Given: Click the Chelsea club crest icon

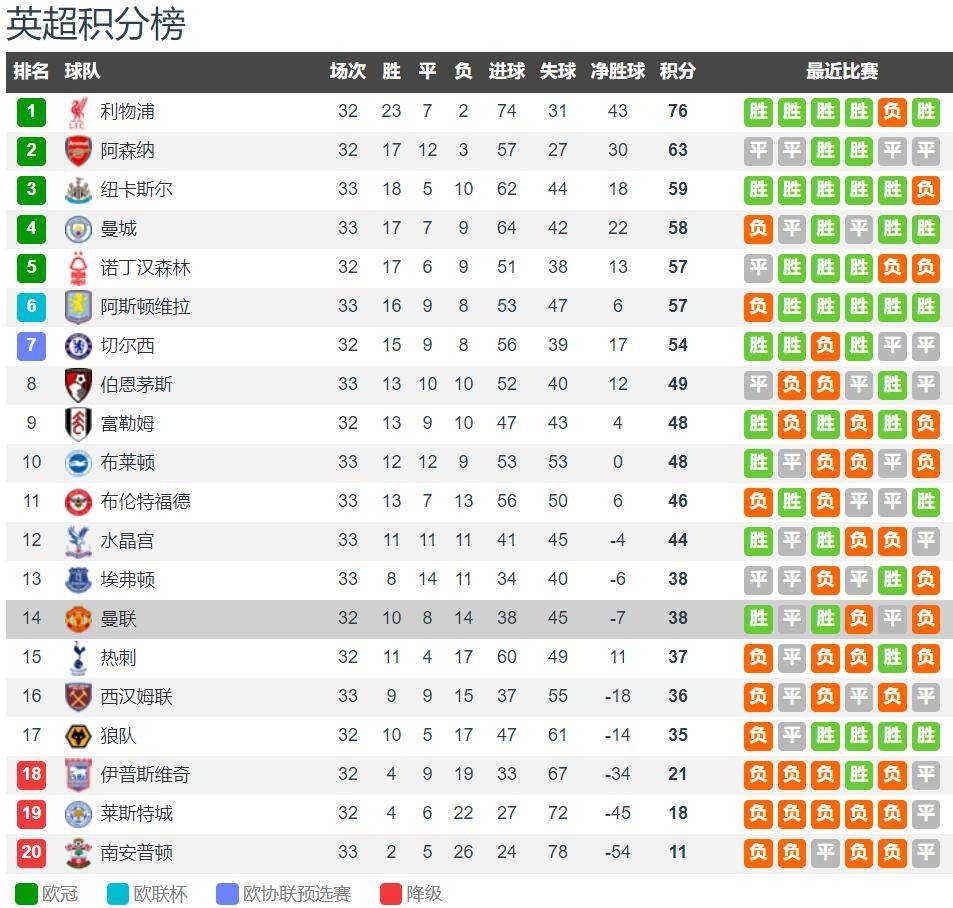Looking at the screenshot, I should click(78, 346).
